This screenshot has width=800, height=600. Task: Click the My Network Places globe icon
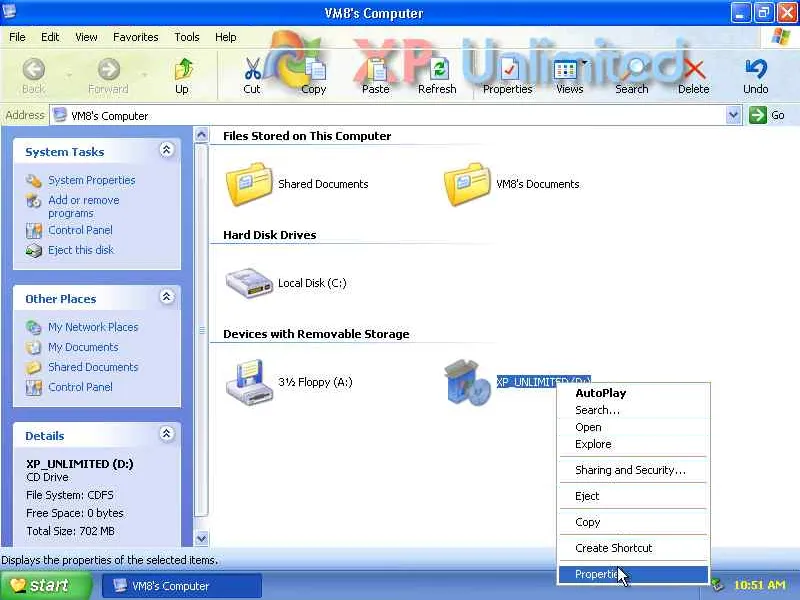(34, 328)
